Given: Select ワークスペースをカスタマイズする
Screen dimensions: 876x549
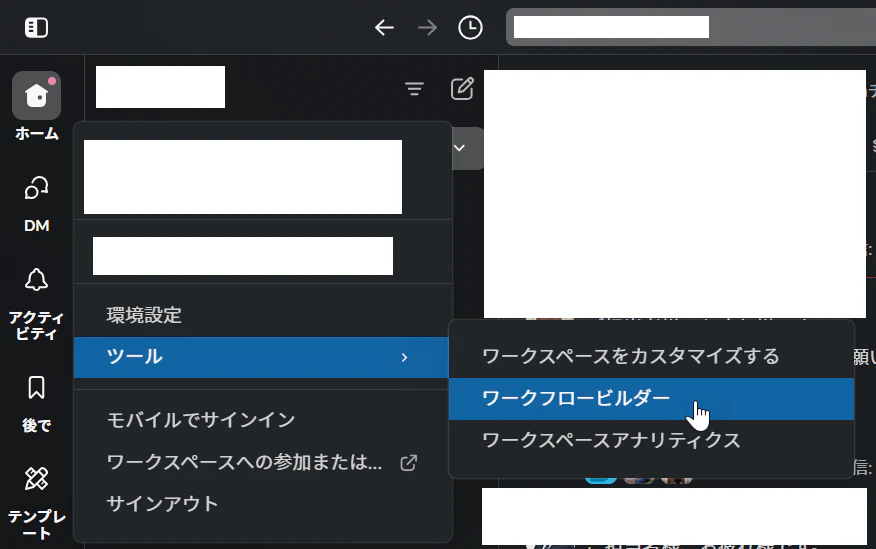Looking at the screenshot, I should [651, 356].
